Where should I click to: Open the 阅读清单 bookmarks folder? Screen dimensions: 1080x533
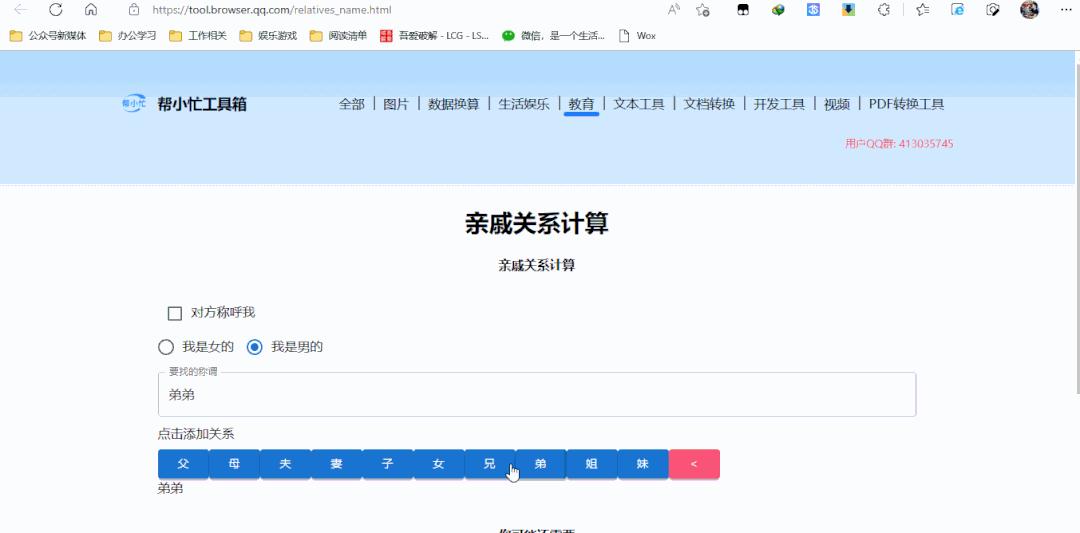tap(339, 36)
